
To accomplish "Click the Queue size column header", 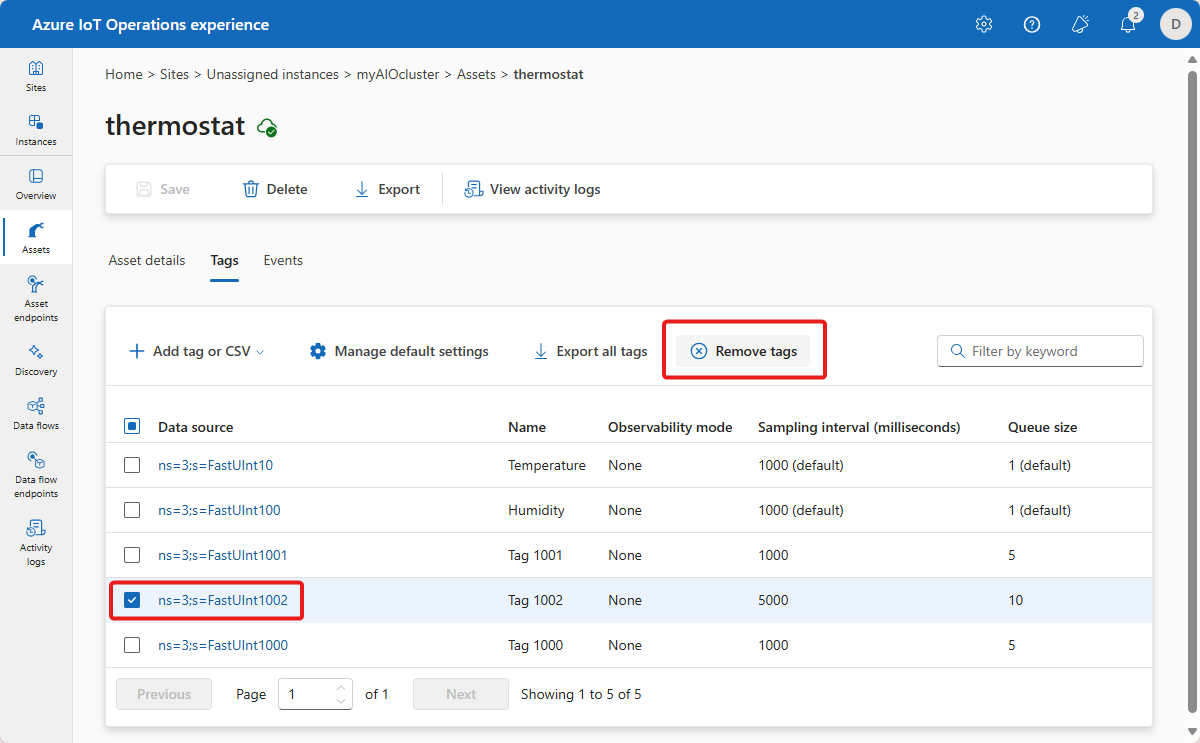I will click(1043, 427).
